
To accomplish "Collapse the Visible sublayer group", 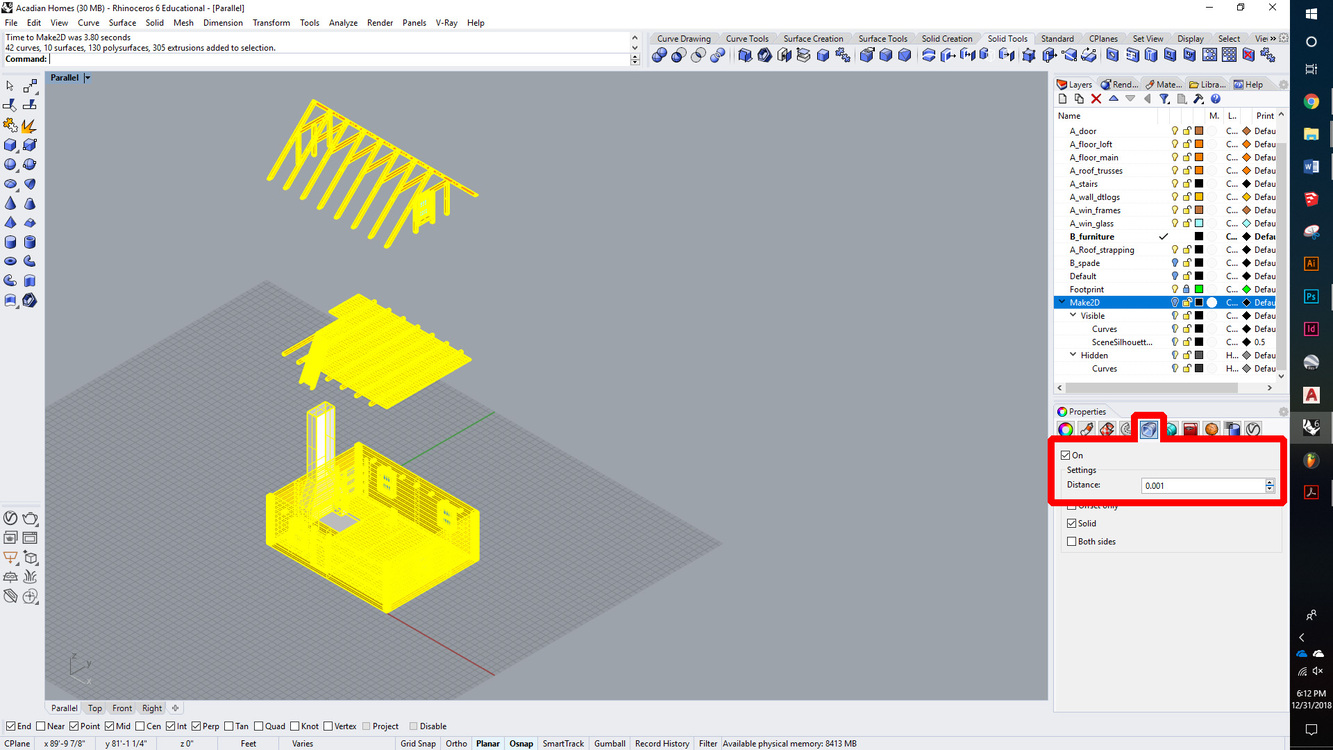I will click(1073, 315).
